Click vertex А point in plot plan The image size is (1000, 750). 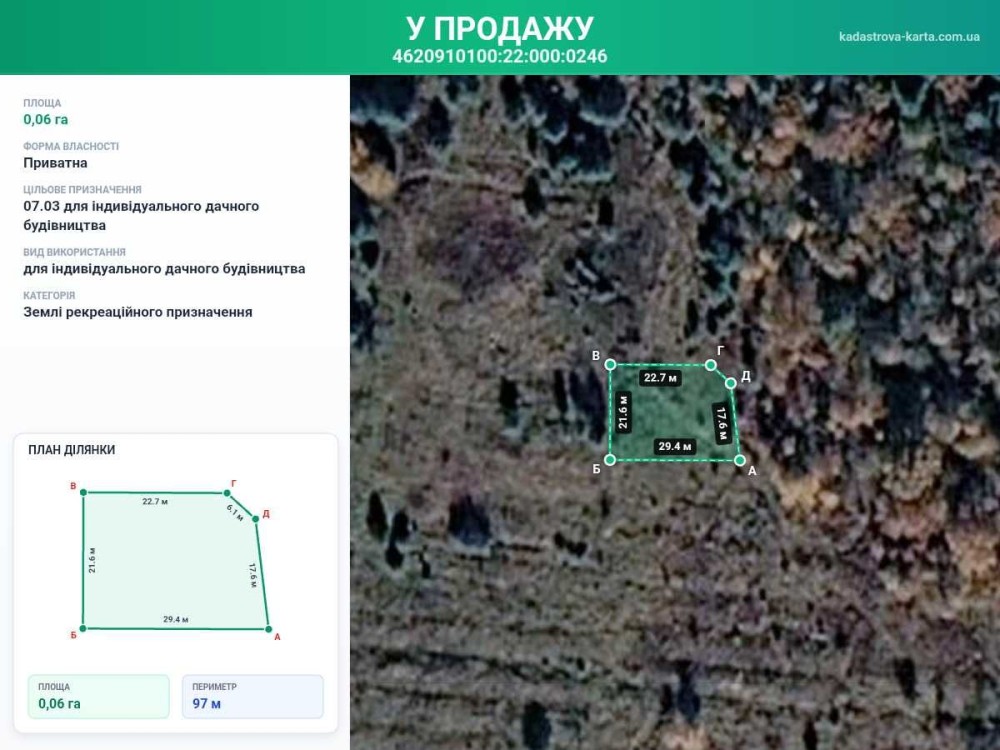268,629
